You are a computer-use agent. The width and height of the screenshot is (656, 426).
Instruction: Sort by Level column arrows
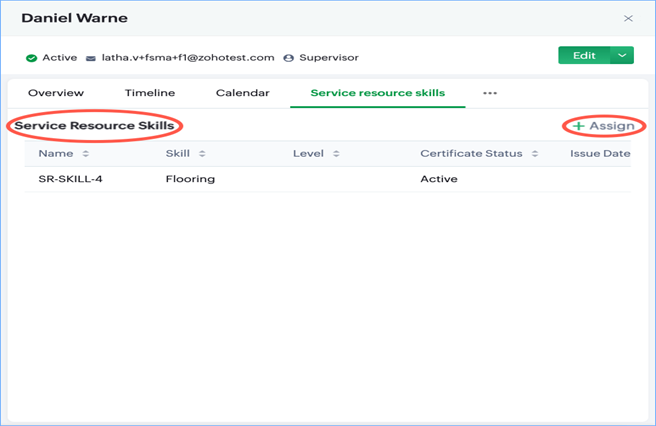tap(336, 154)
